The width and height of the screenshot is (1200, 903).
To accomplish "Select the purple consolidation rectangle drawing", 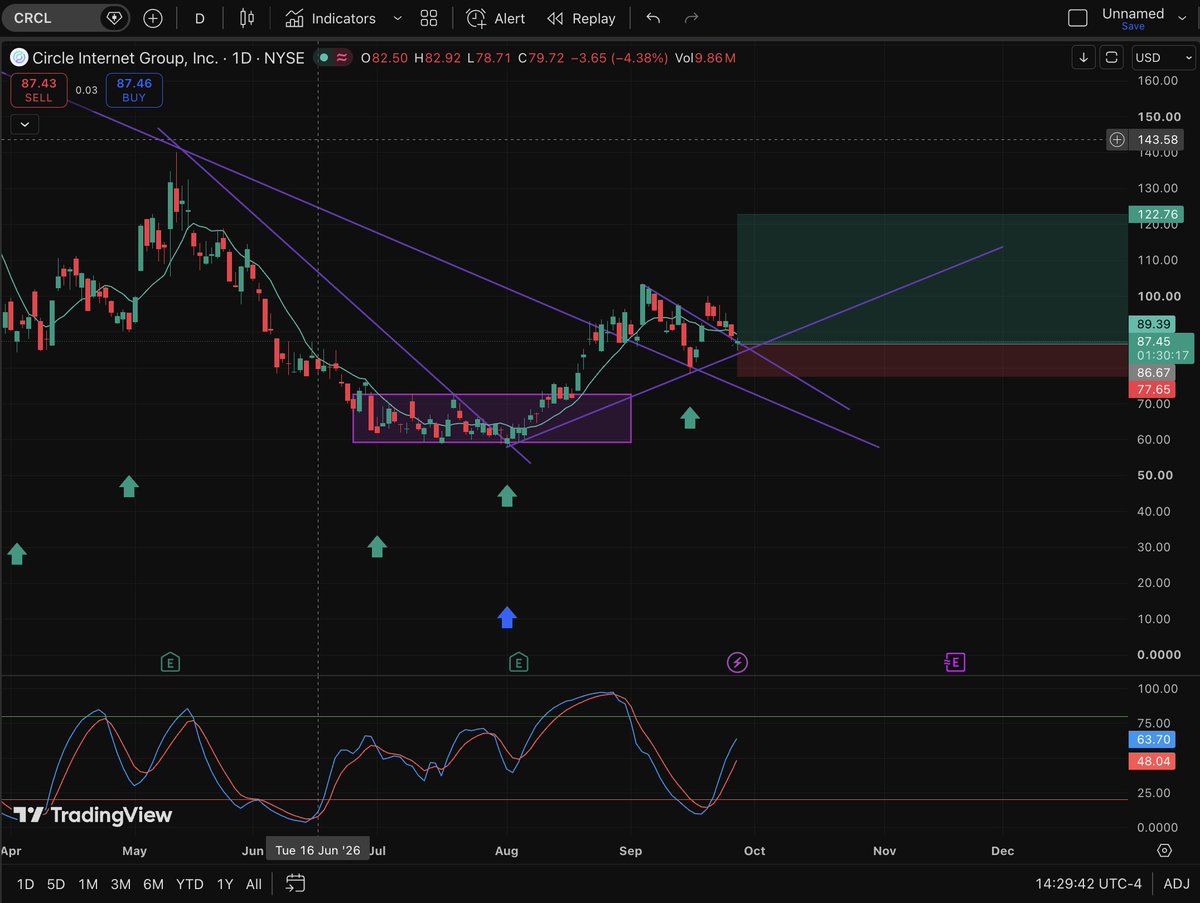I will pos(492,418).
